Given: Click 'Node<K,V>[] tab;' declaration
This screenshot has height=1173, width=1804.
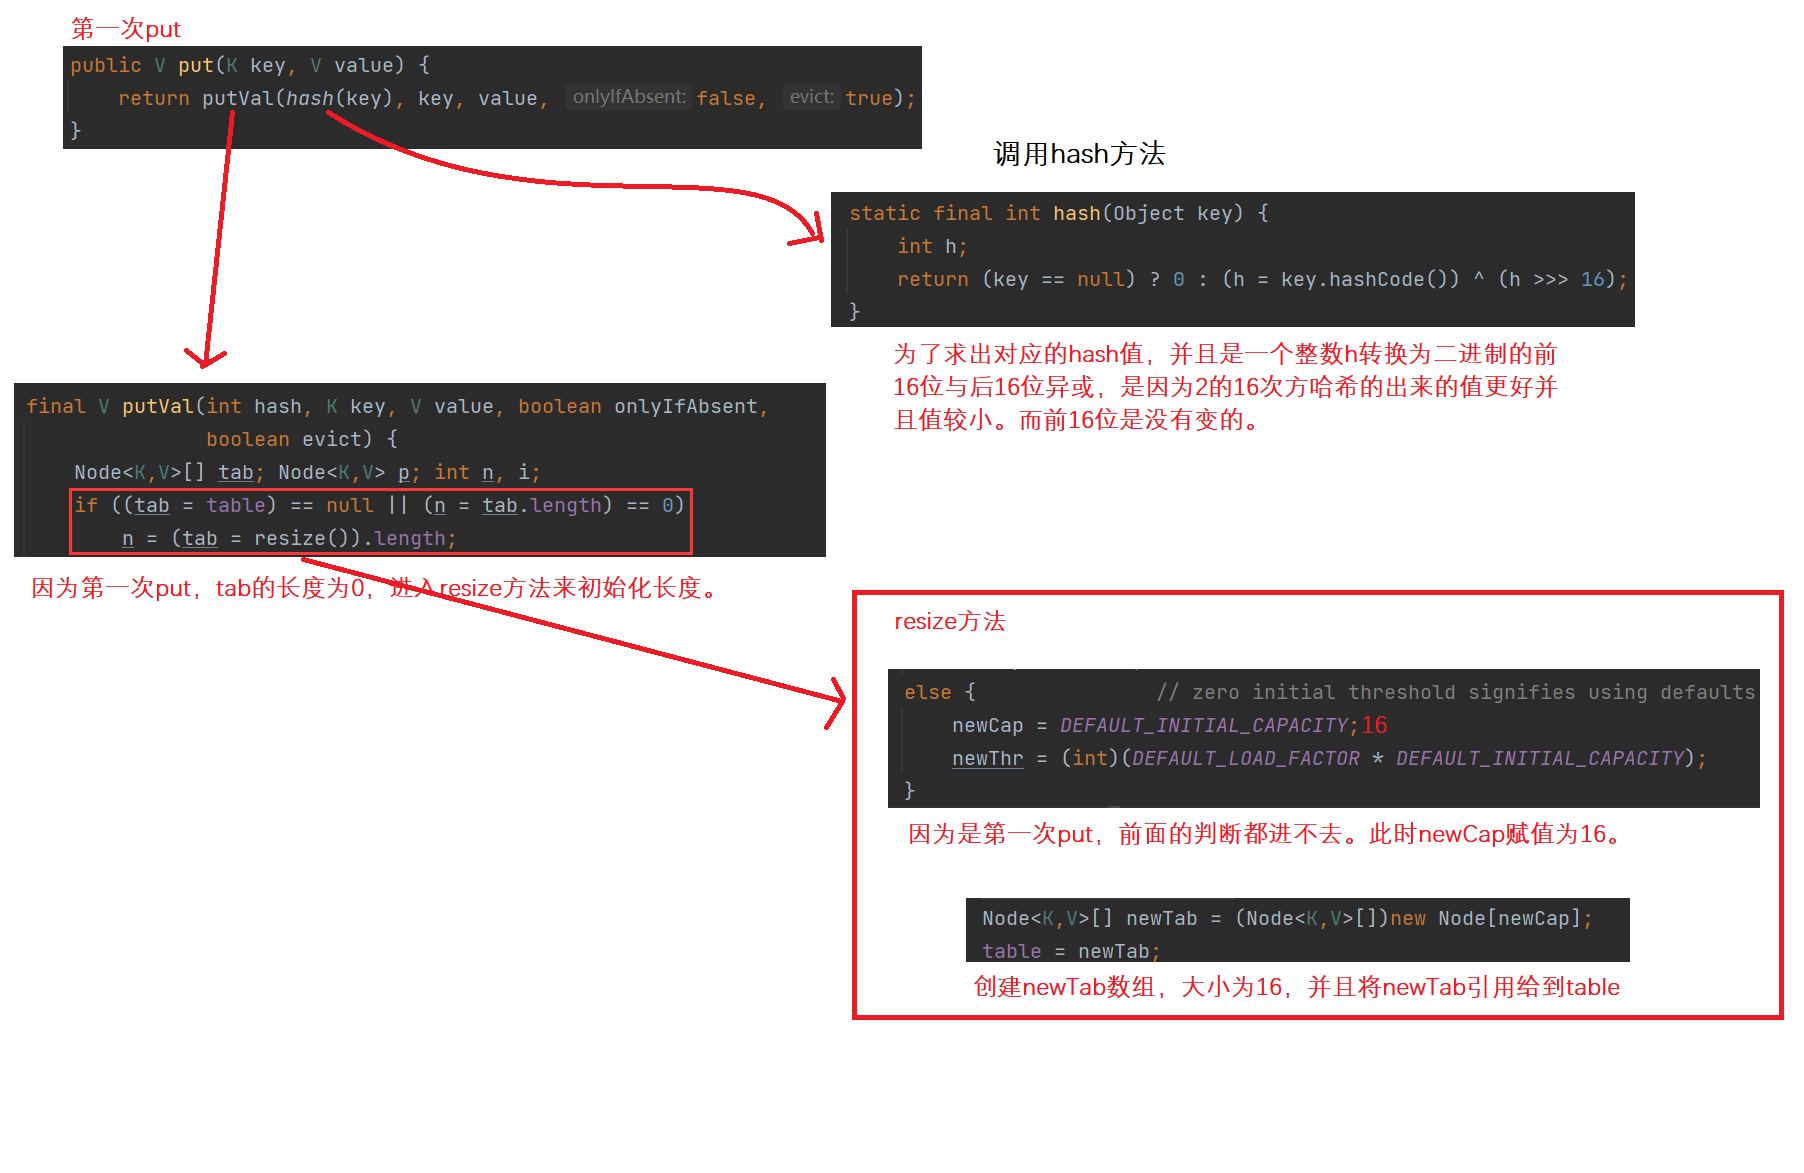Looking at the screenshot, I should tap(169, 472).
